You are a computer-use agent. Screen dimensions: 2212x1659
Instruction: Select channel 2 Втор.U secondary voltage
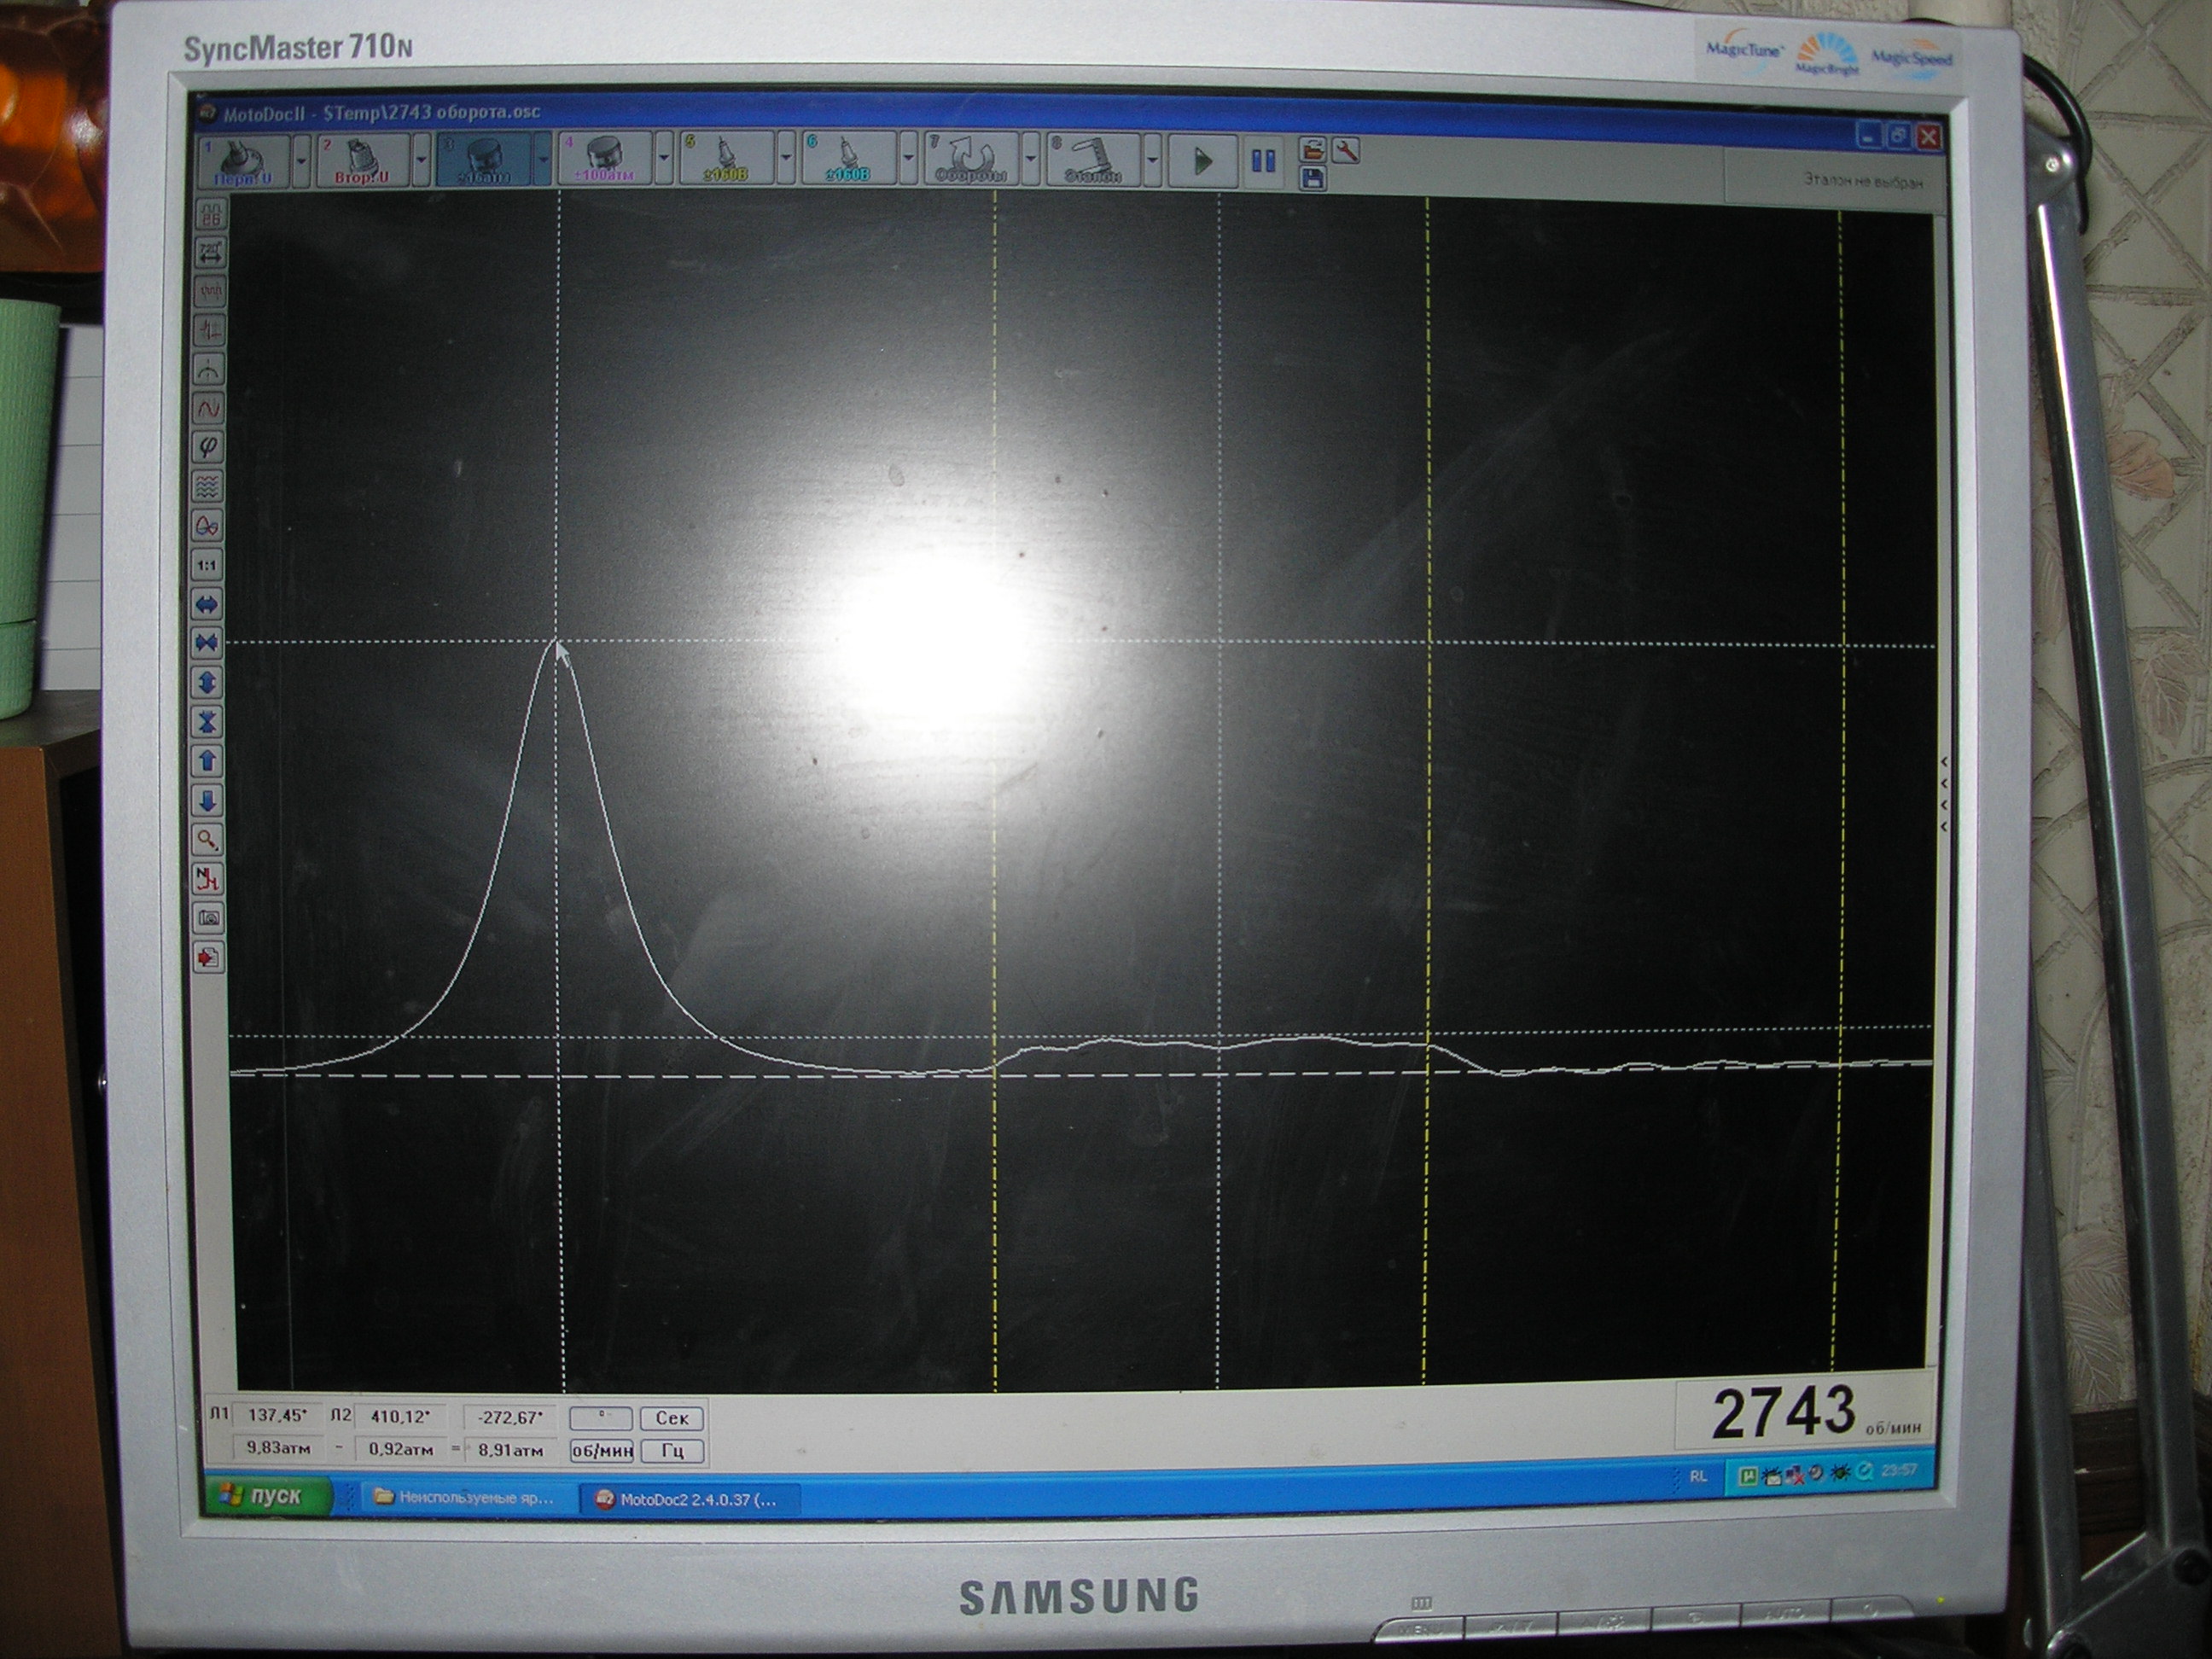pos(363,160)
